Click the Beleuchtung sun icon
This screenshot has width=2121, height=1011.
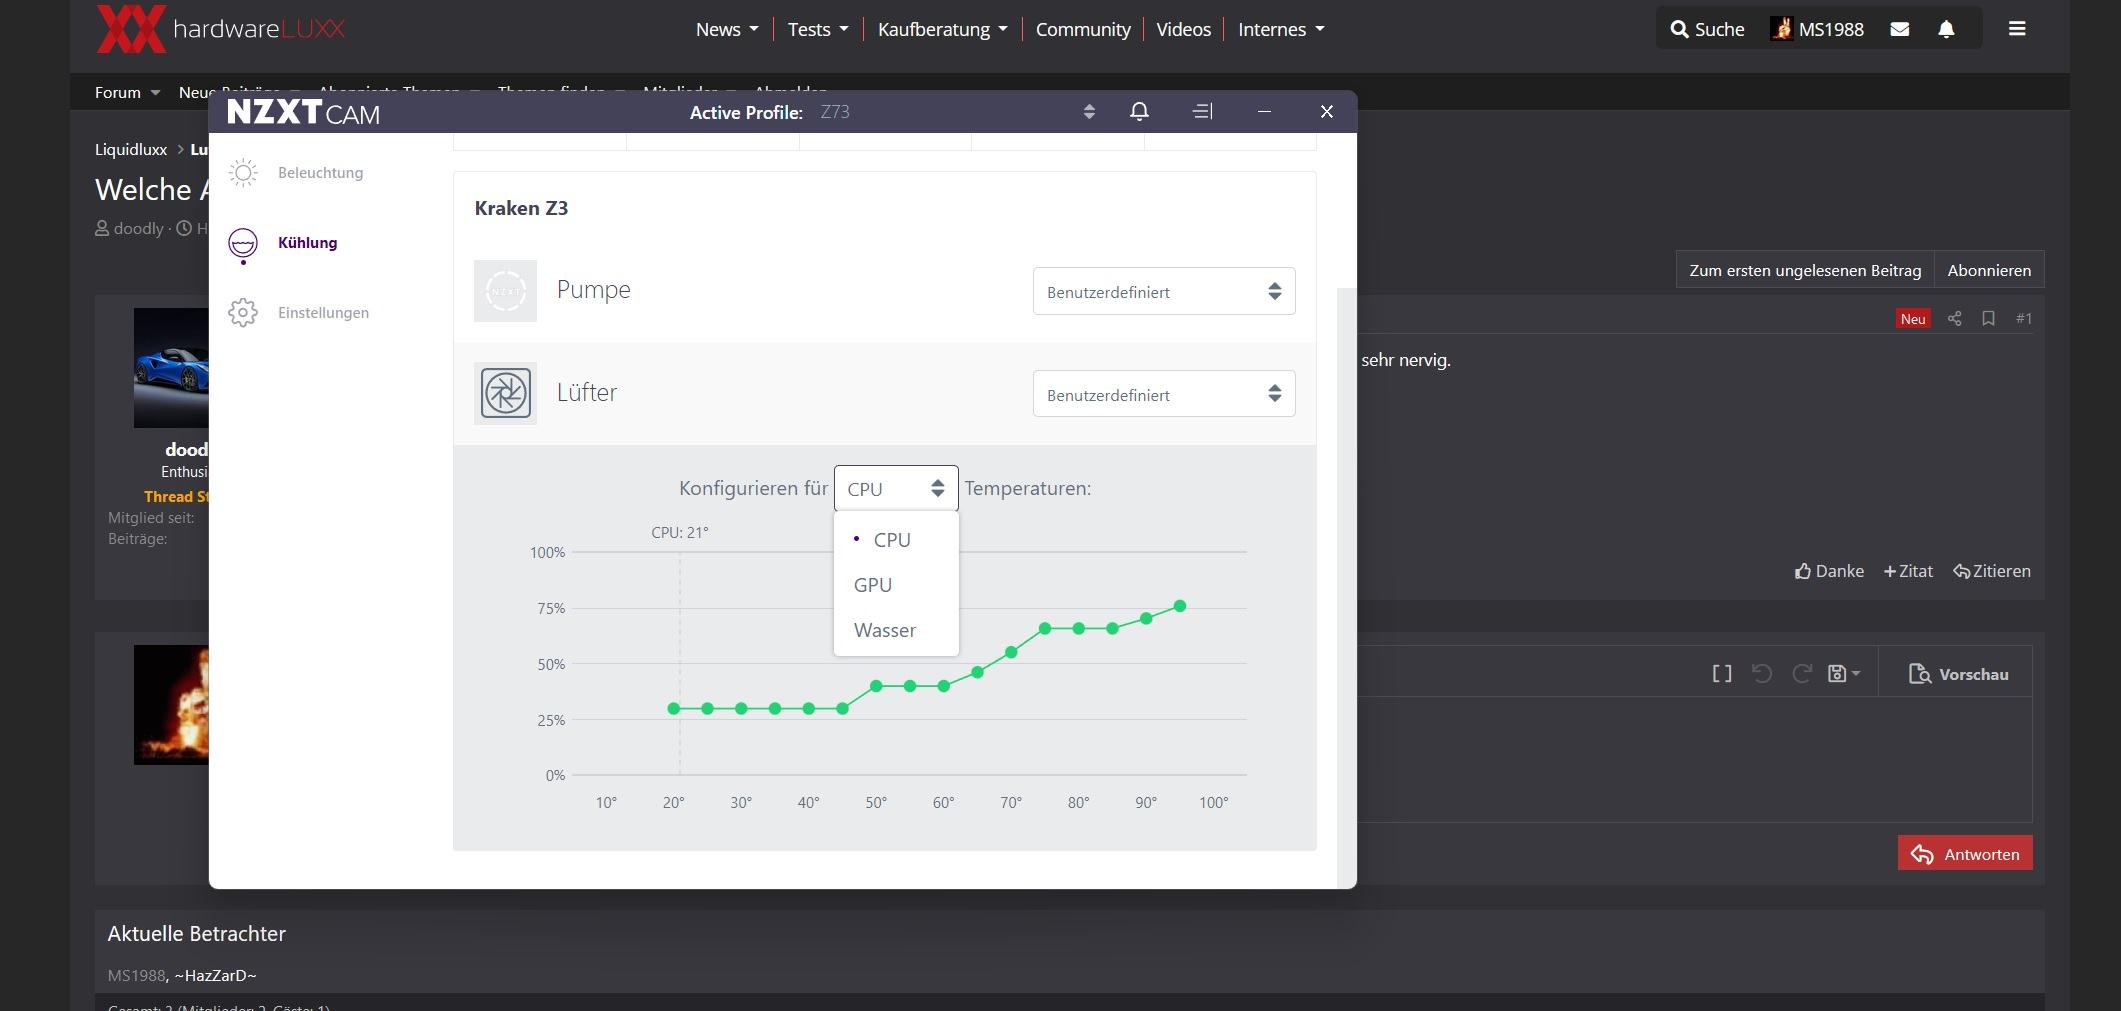click(243, 173)
